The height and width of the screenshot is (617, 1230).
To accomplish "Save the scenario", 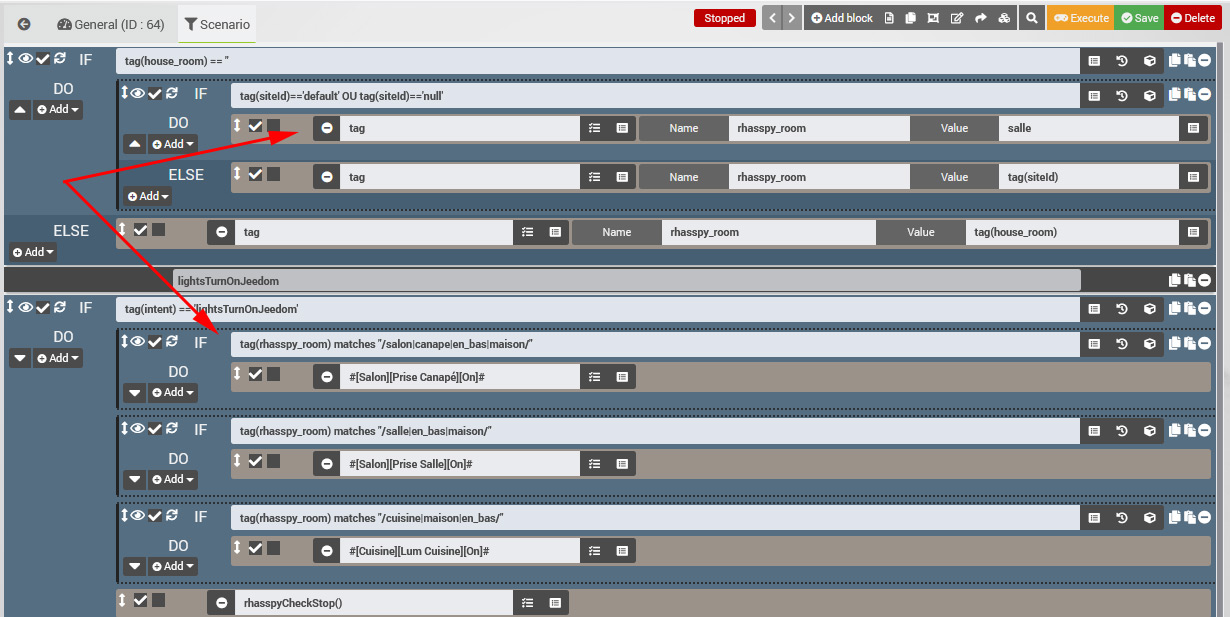I will (x=1139, y=18).
